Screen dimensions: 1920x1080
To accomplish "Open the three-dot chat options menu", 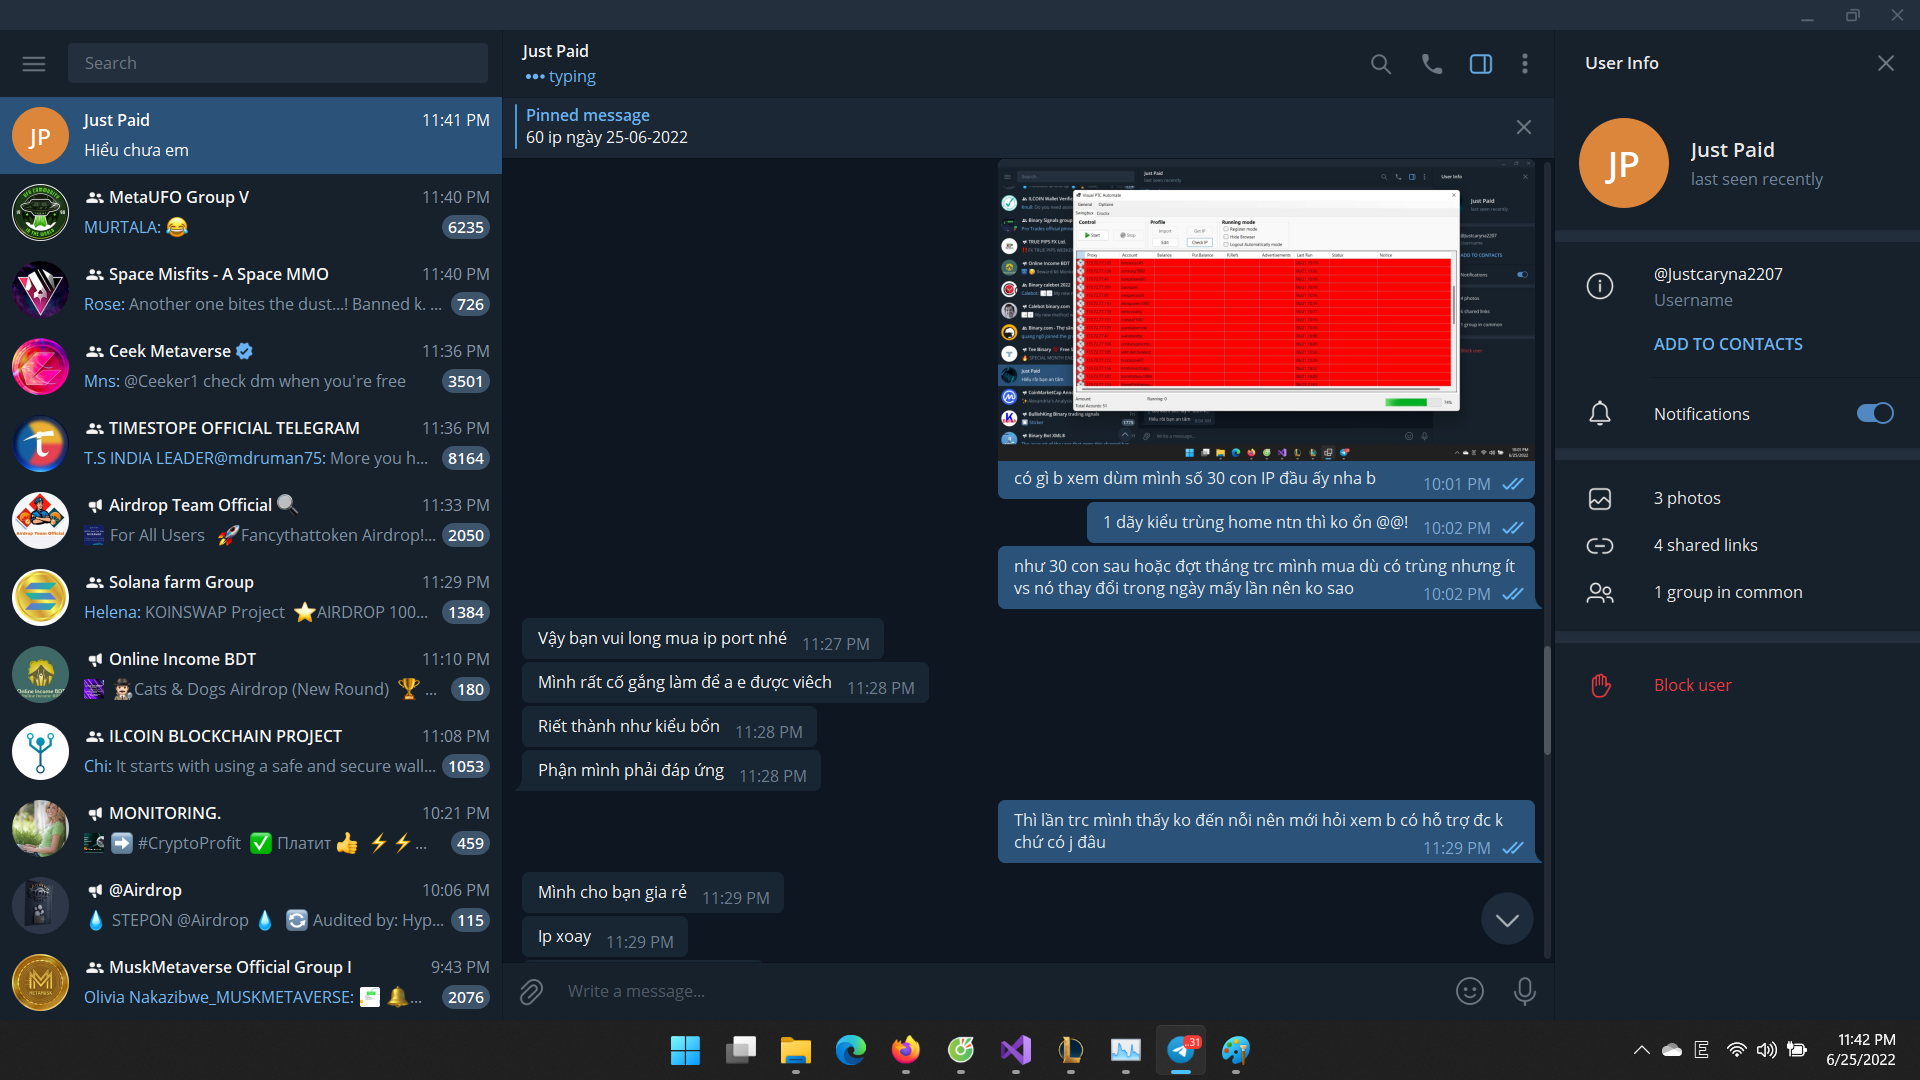I will (x=1524, y=64).
